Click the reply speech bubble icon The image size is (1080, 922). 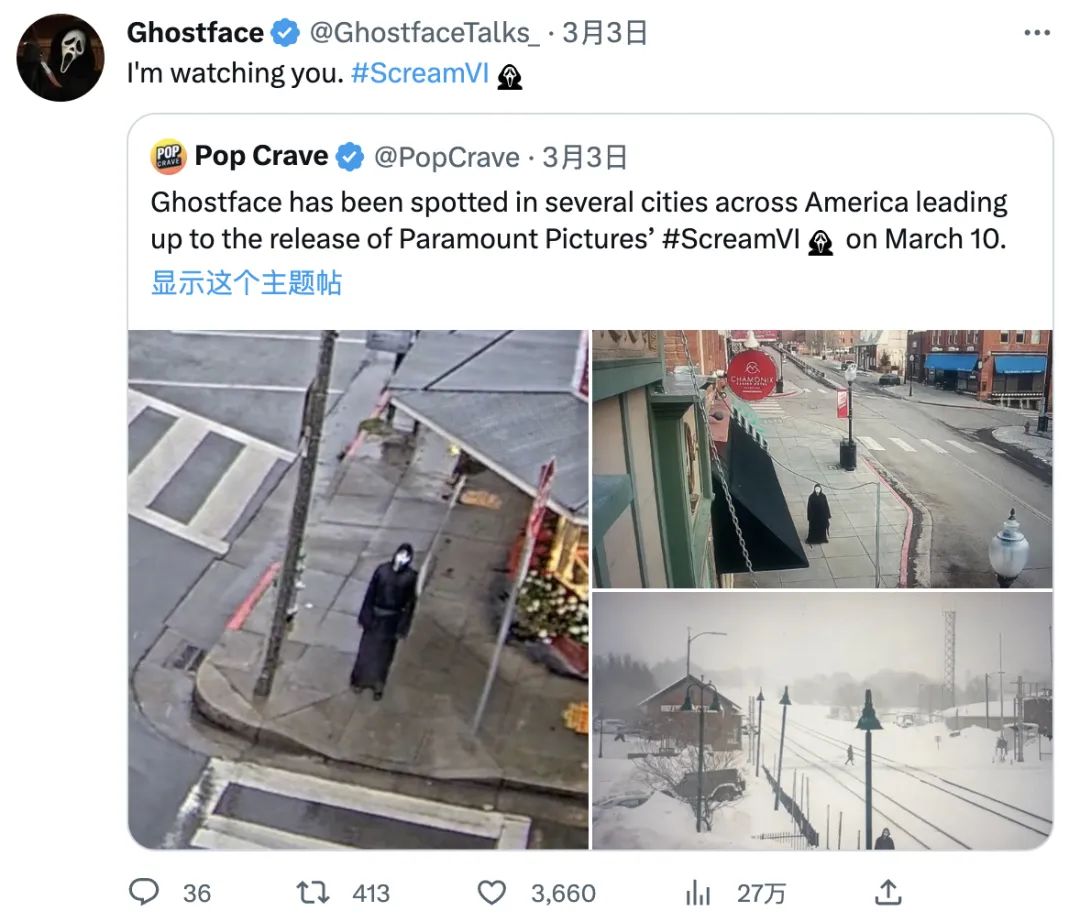(144, 892)
